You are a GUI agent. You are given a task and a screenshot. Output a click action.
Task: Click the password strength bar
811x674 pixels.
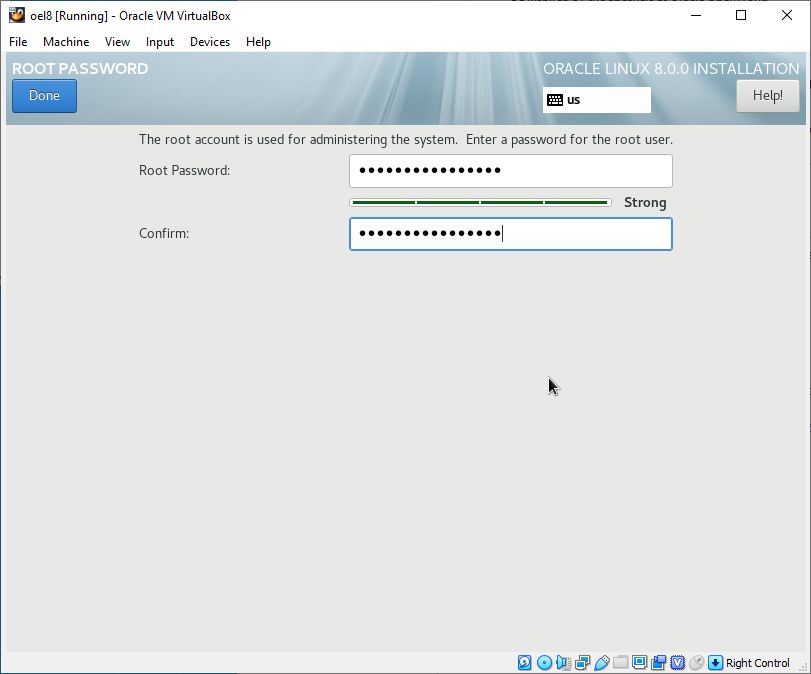tap(480, 202)
